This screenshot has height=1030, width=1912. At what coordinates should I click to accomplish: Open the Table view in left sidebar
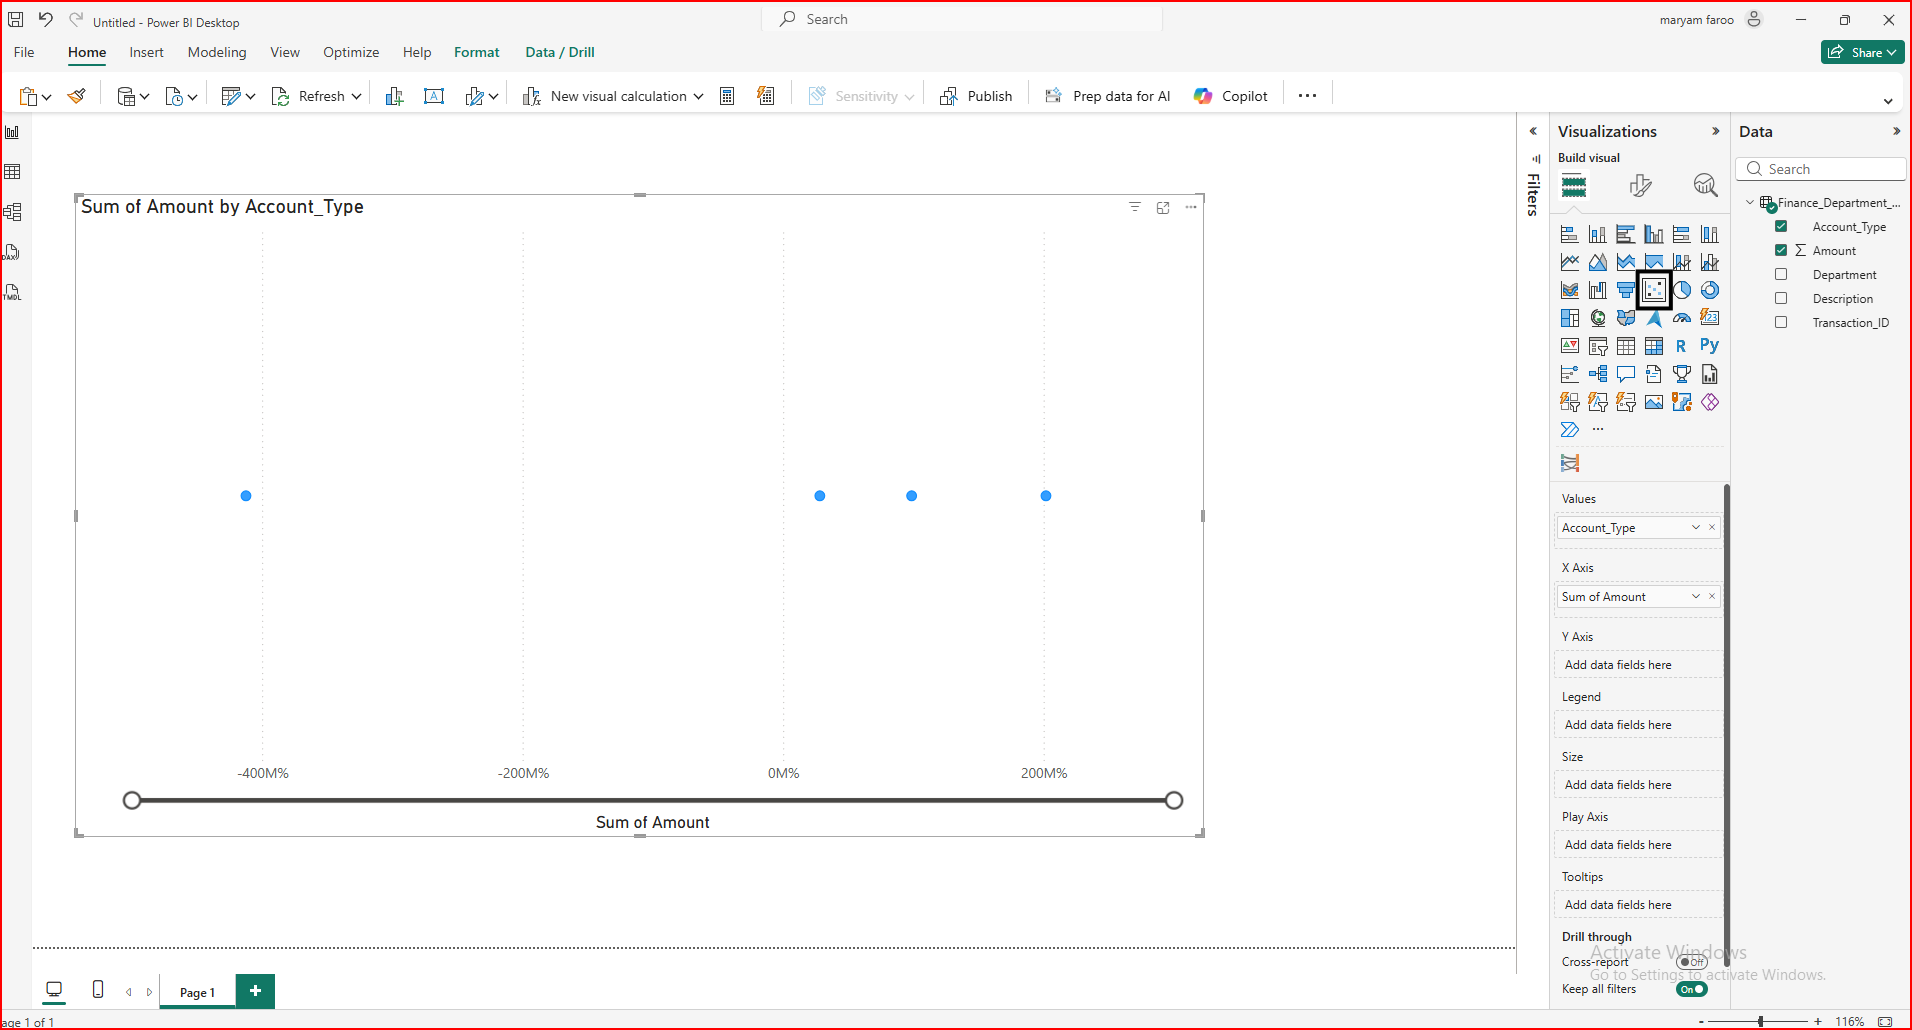[13, 172]
